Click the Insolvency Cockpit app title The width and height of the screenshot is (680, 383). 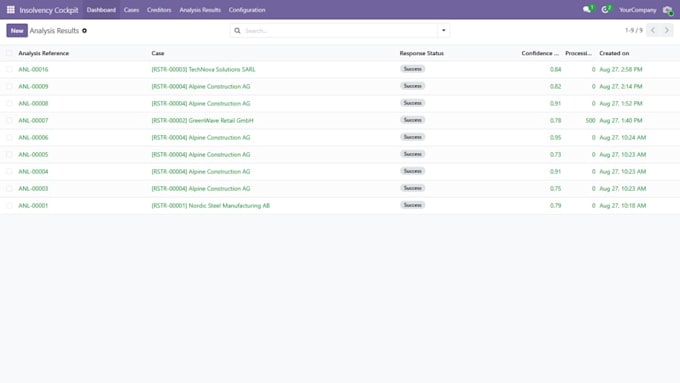click(x=49, y=10)
